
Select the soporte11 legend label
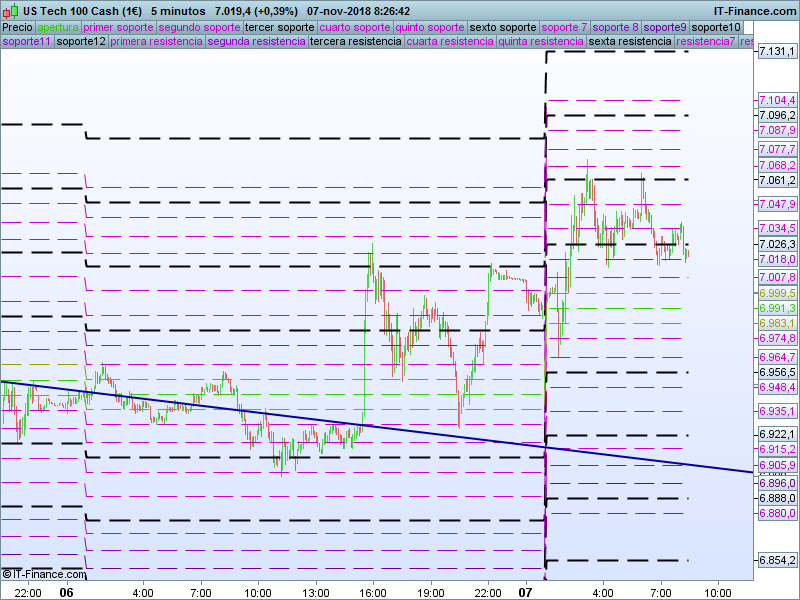click(x=27, y=41)
